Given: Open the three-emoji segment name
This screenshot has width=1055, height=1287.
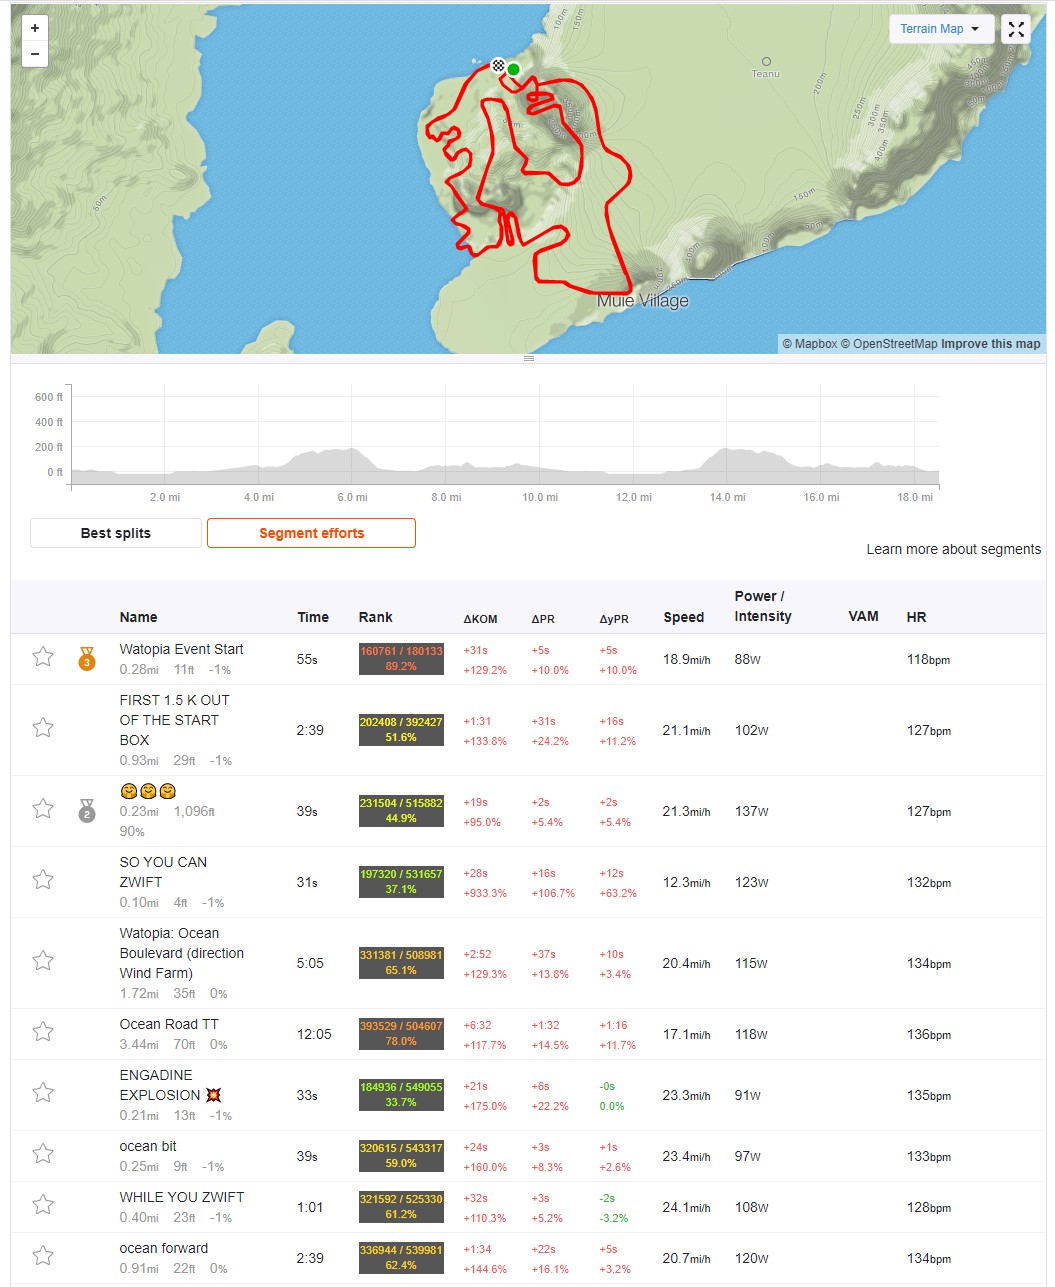Looking at the screenshot, I should point(147,791).
